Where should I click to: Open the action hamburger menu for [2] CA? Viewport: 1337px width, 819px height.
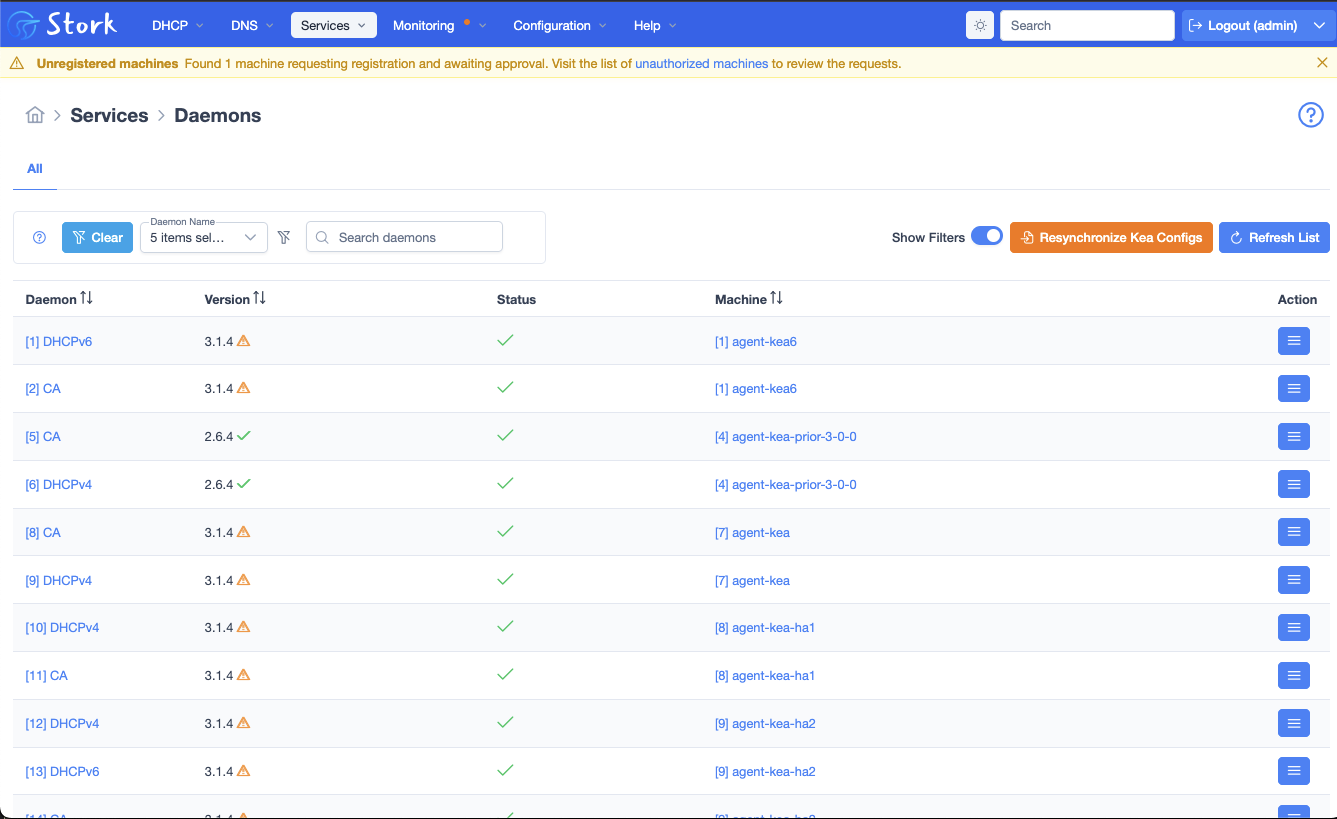pos(1293,388)
